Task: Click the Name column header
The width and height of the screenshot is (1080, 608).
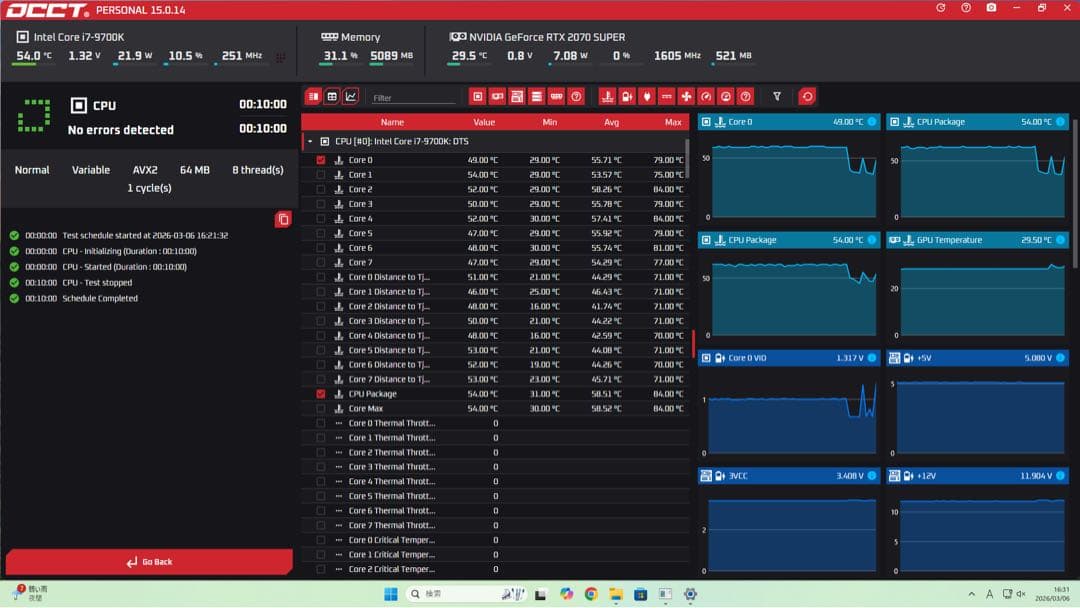Action: click(x=392, y=122)
